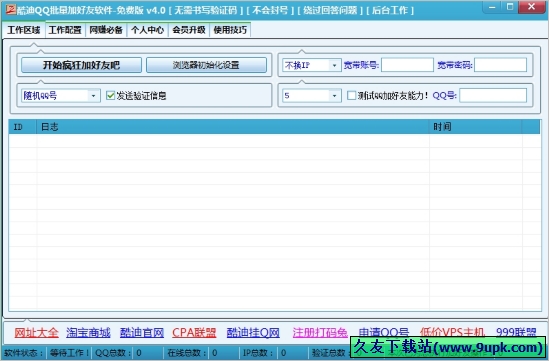The image size is (549, 361).
Task: Open the 999联盟 link
Action: click(x=516, y=332)
